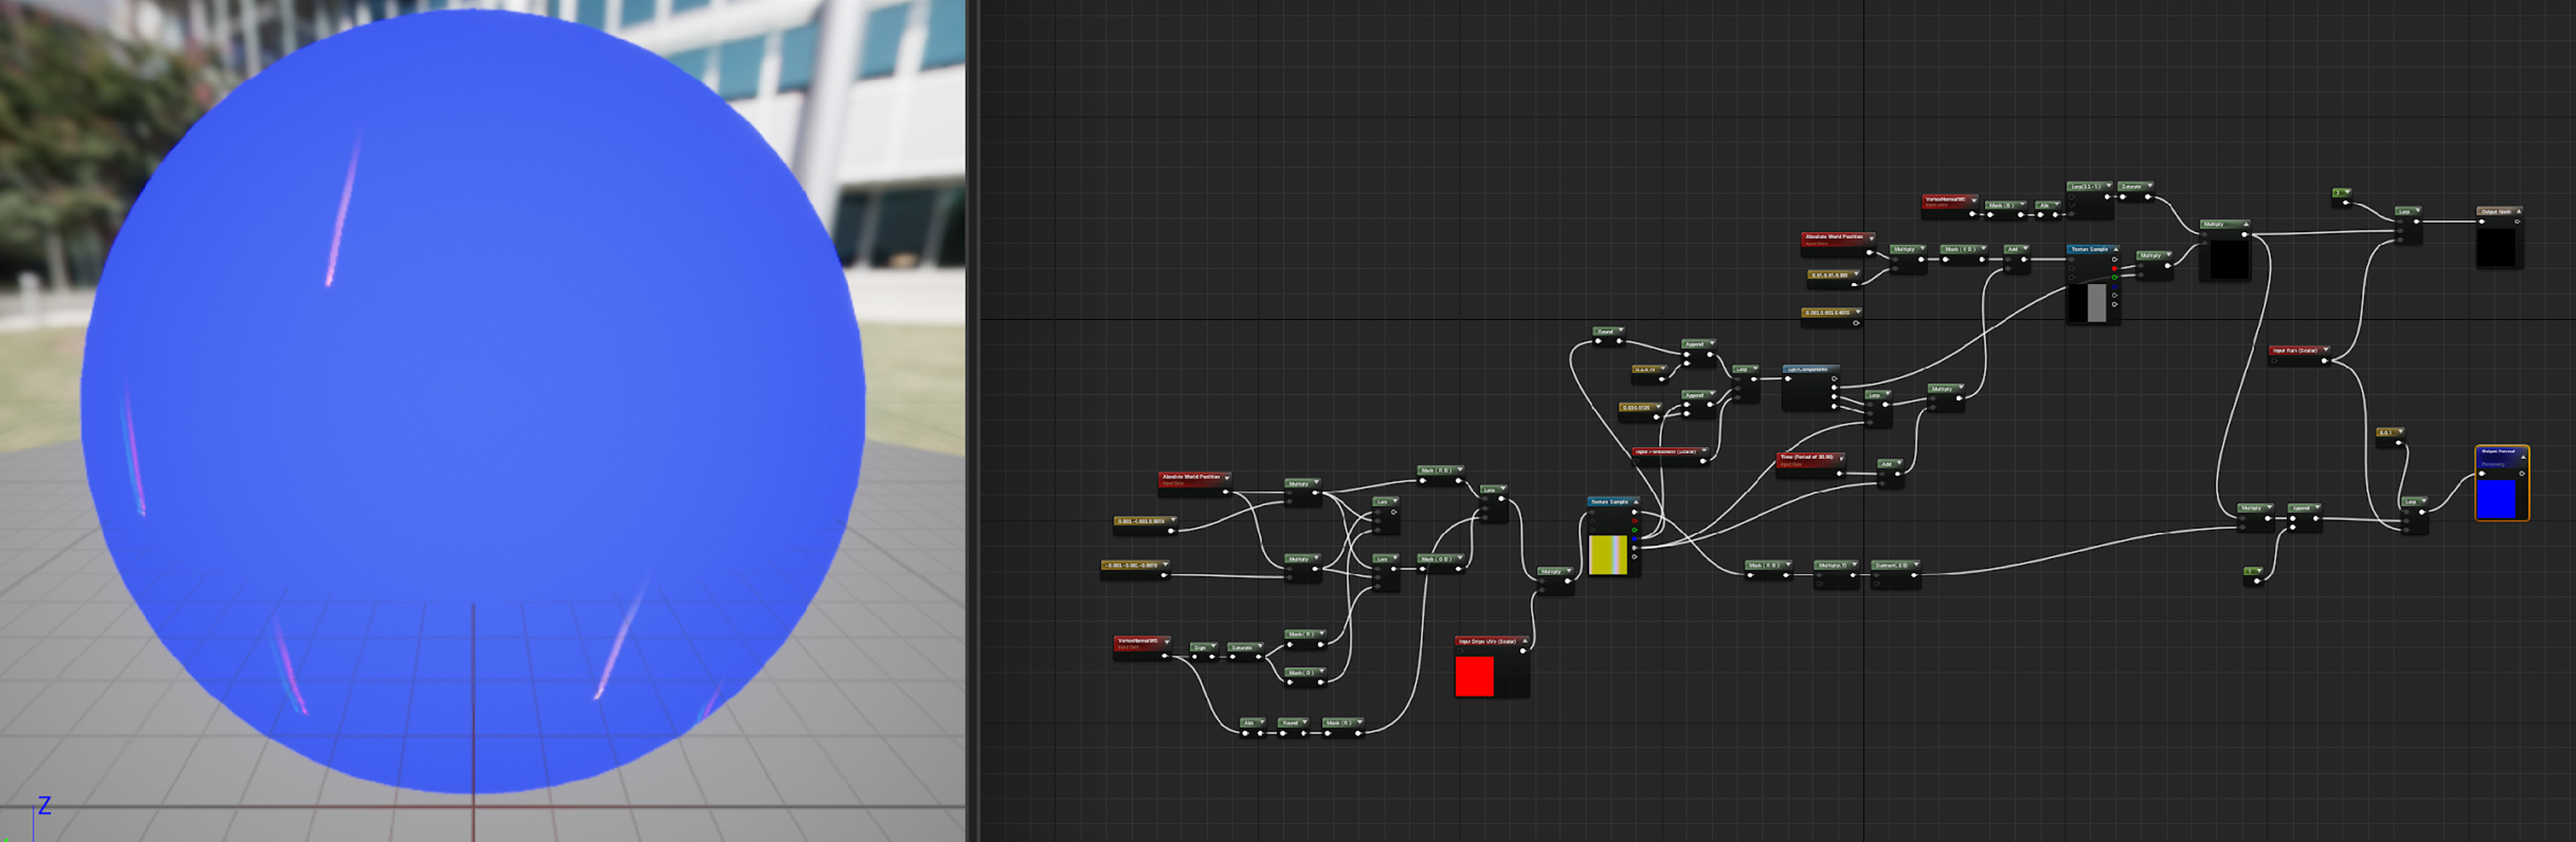Collapse the Input Drips UVs node preview

(x=1524, y=641)
